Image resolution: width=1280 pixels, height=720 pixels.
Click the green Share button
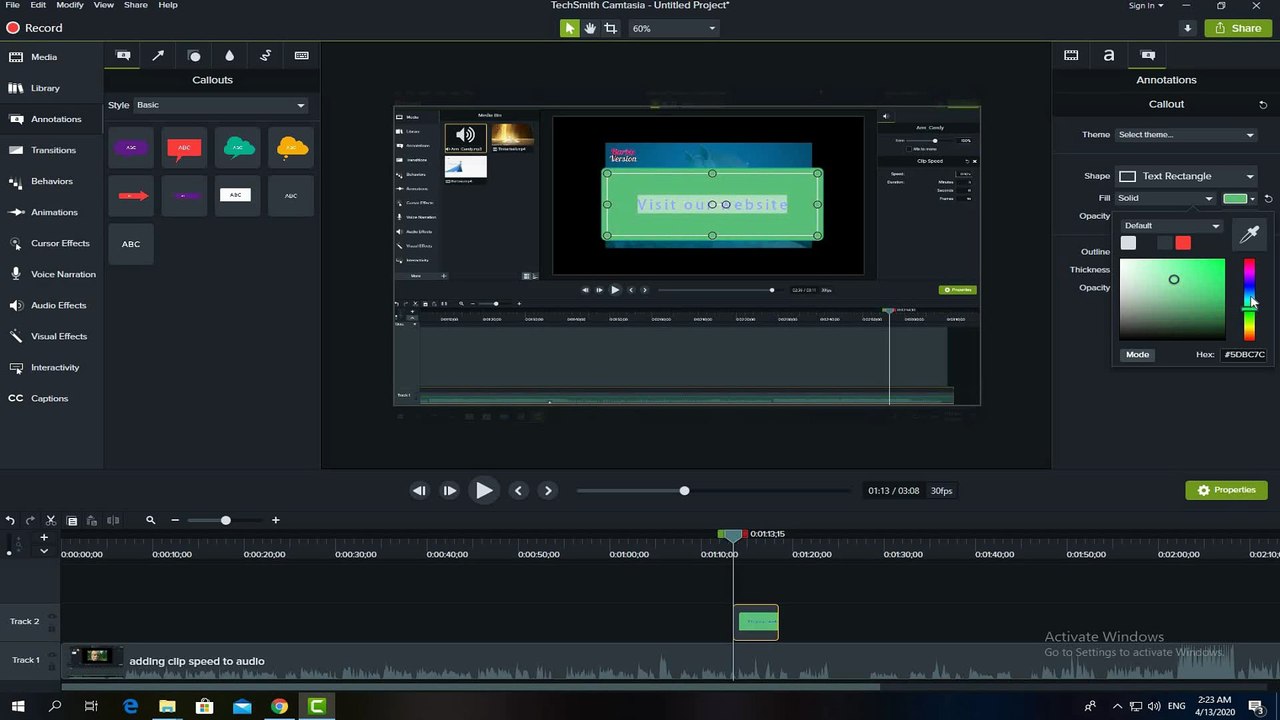[1238, 28]
